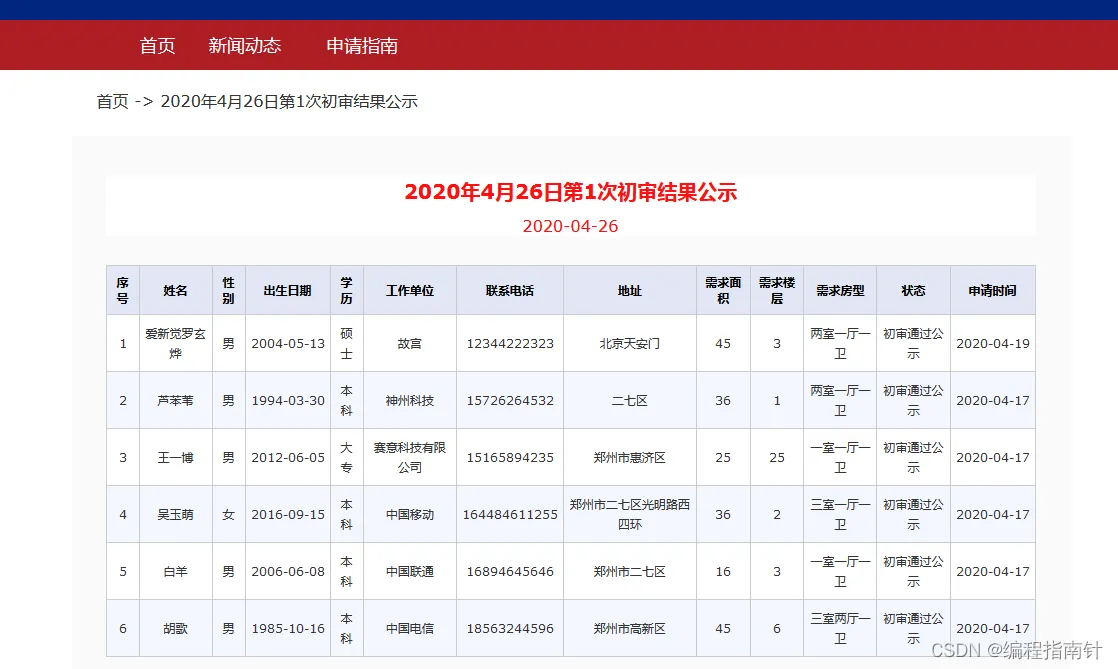The height and width of the screenshot is (669, 1118).
Task: Click the address cell 郑州市高新区
Action: click(630, 628)
